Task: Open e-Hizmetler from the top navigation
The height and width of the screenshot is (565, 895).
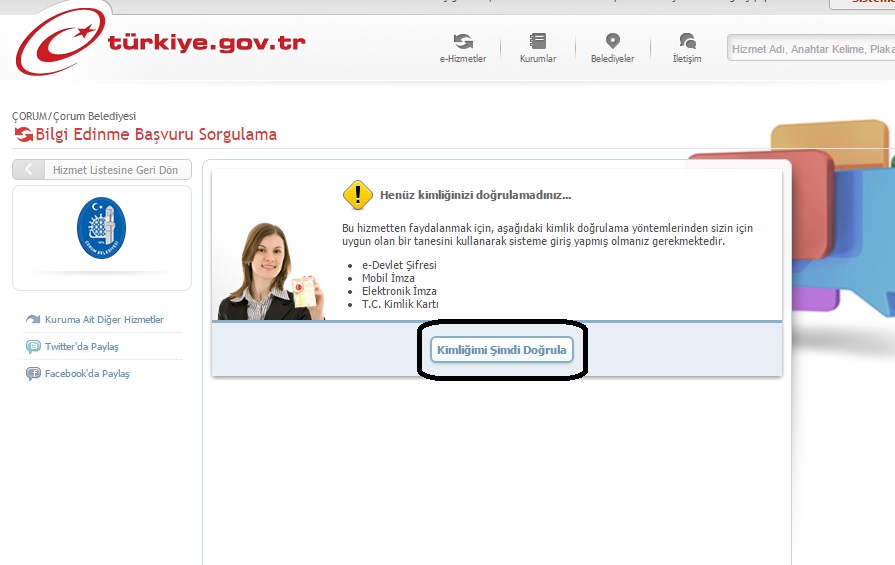Action: [463, 42]
